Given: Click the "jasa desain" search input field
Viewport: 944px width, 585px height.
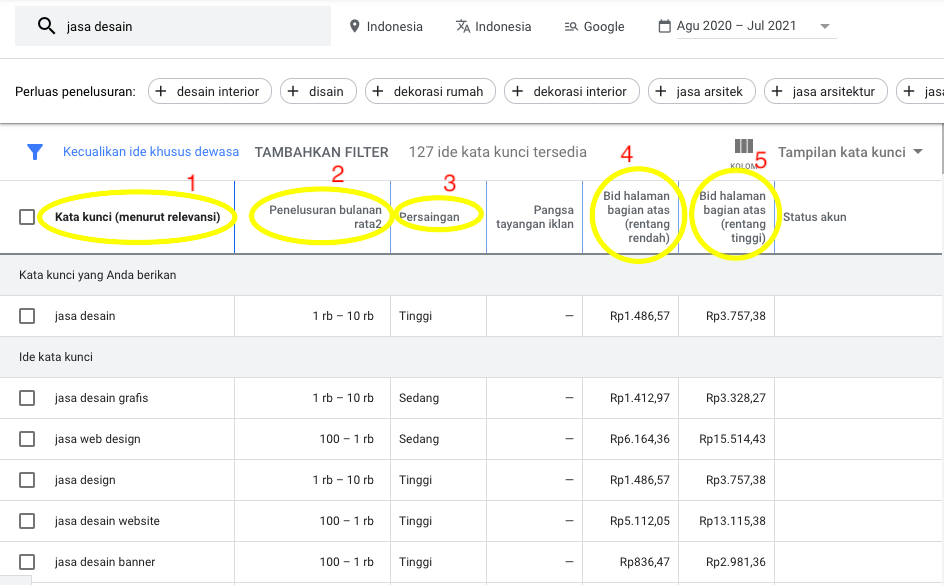Looking at the screenshot, I should 180,26.
